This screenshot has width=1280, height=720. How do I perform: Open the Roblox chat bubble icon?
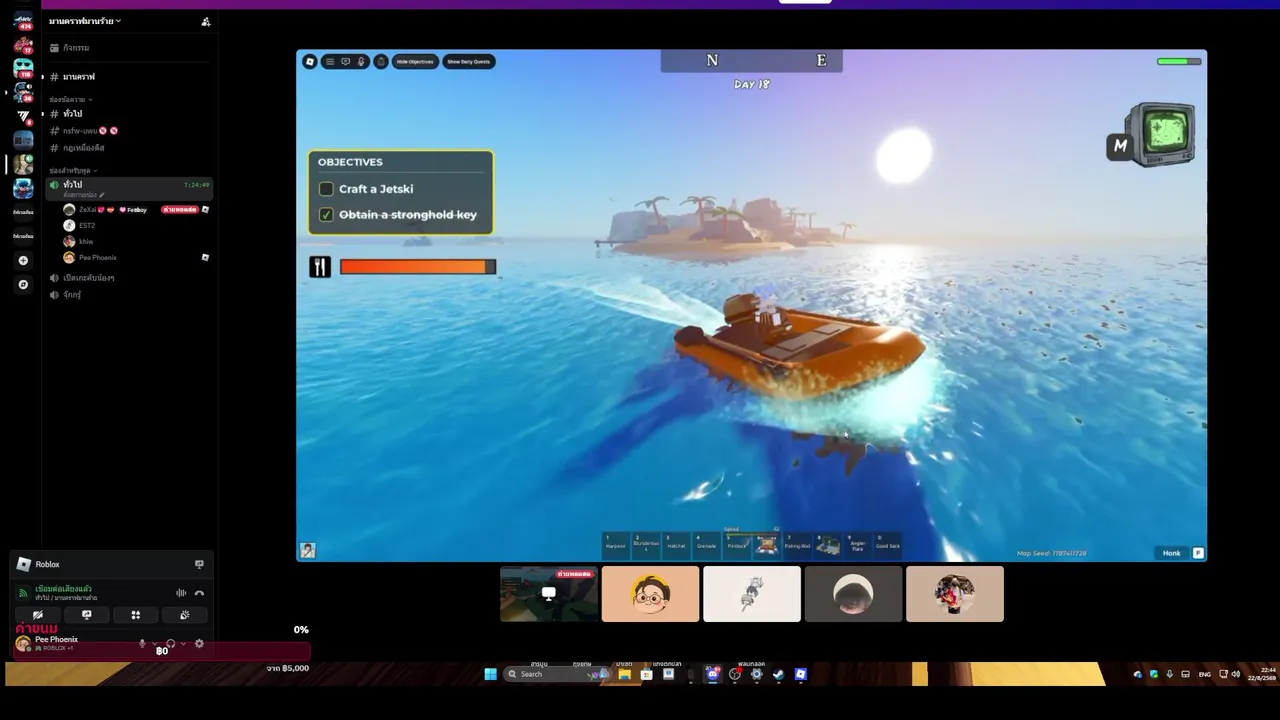(346, 61)
